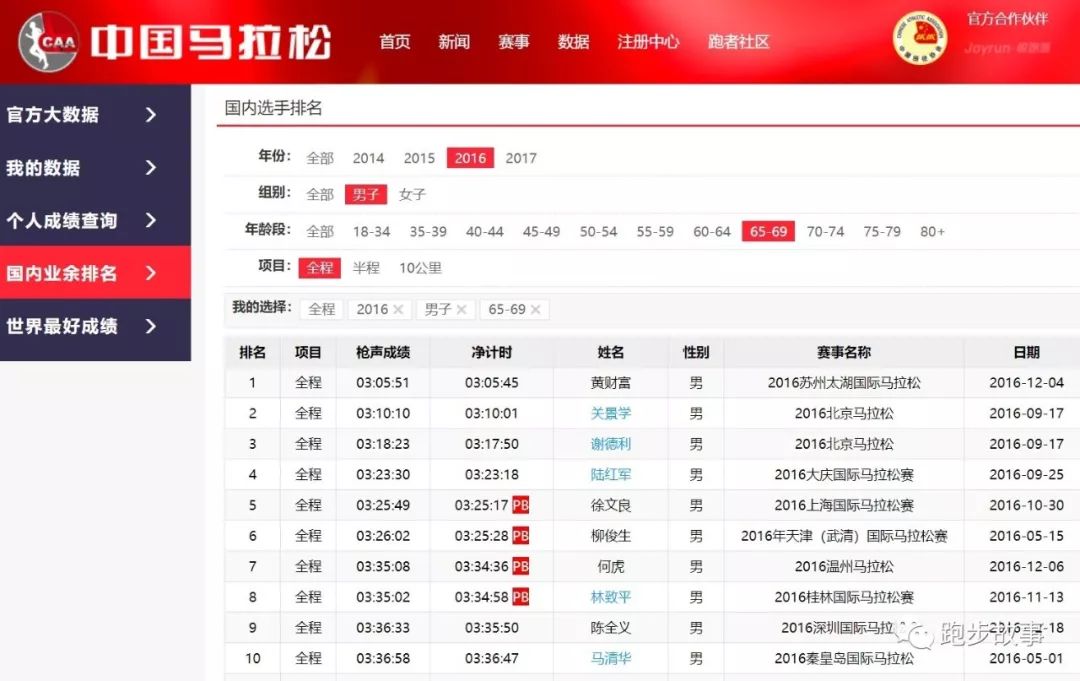Select the 2017 year filter
Viewport: 1080px width, 681px height.
[521, 157]
